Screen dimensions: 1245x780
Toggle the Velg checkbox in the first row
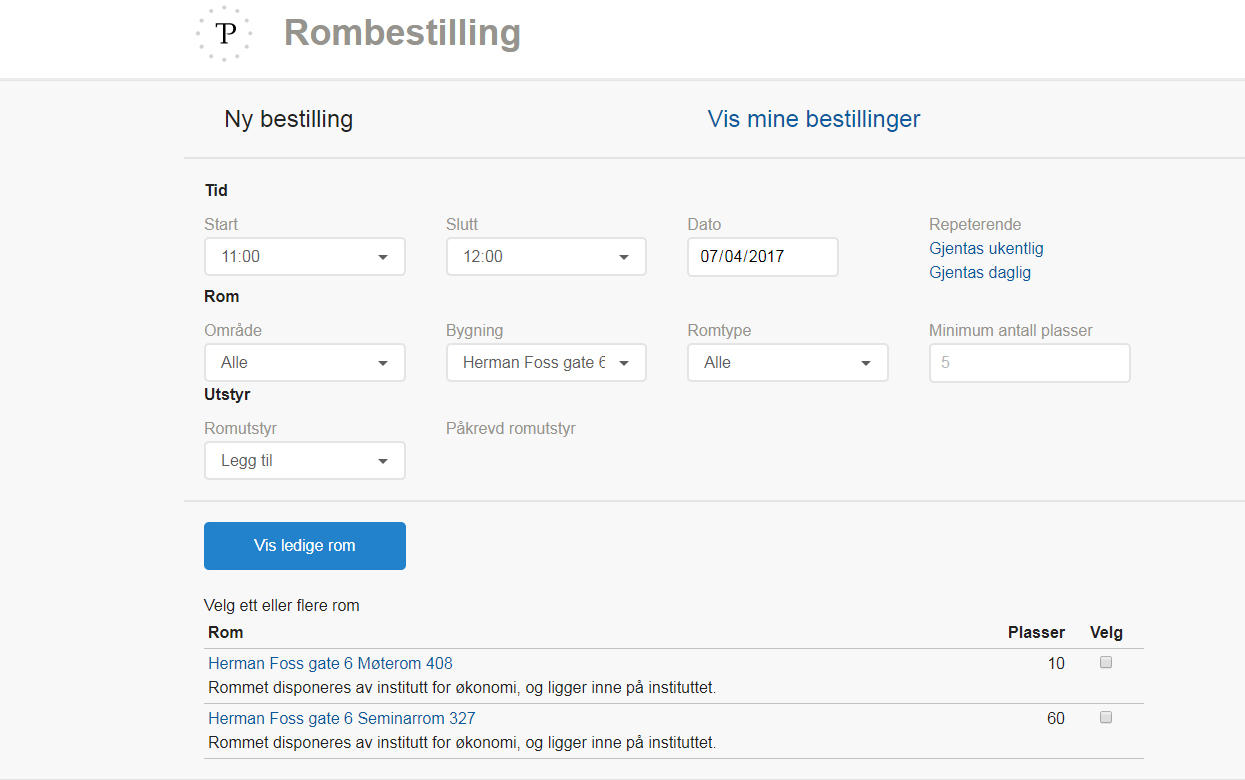[x=1105, y=662]
